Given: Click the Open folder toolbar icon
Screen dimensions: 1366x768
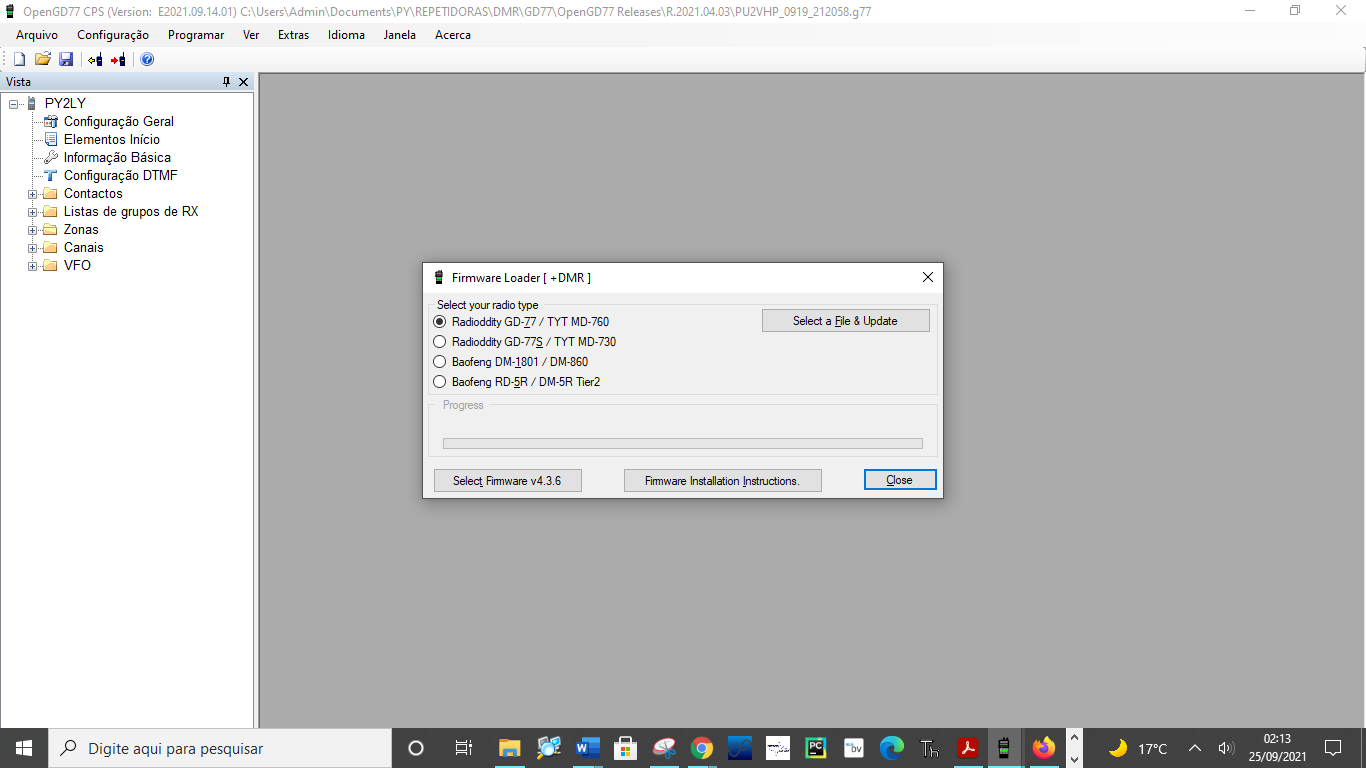Looking at the screenshot, I should (43, 60).
